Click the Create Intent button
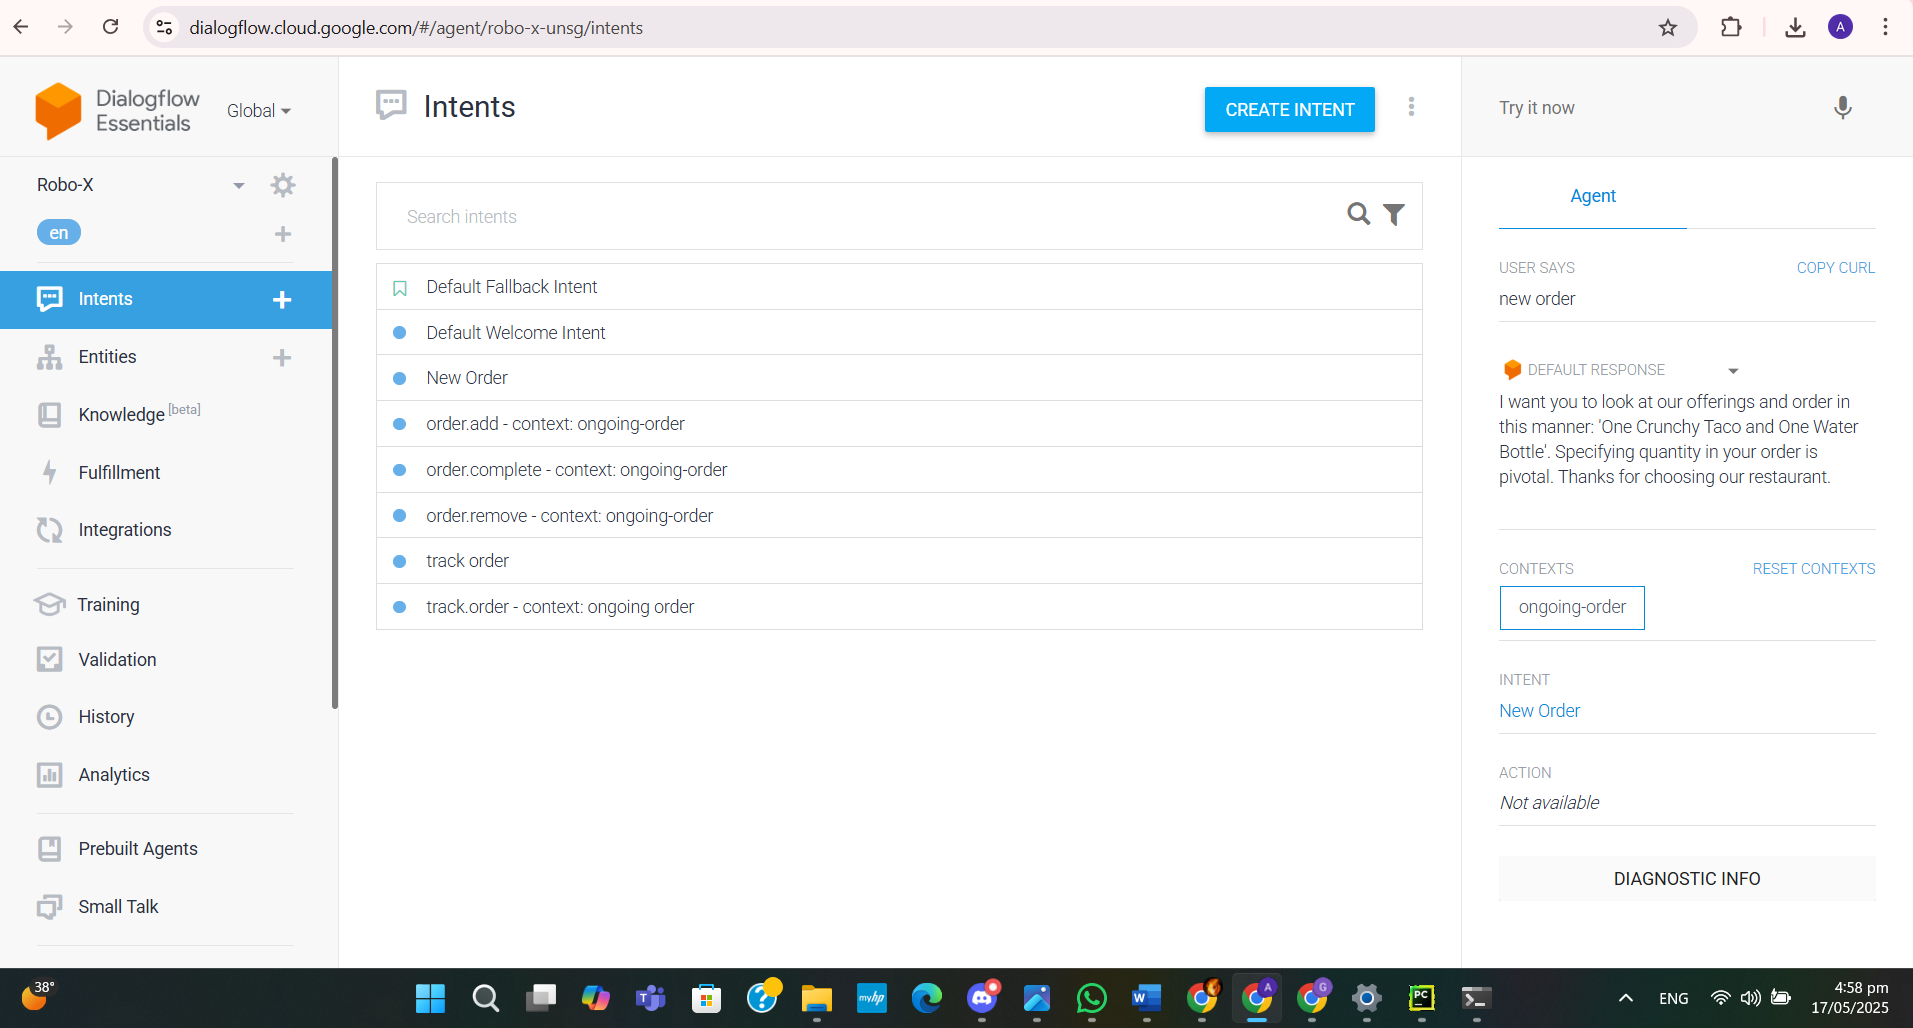Image resolution: width=1913 pixels, height=1028 pixels. pos(1289,109)
